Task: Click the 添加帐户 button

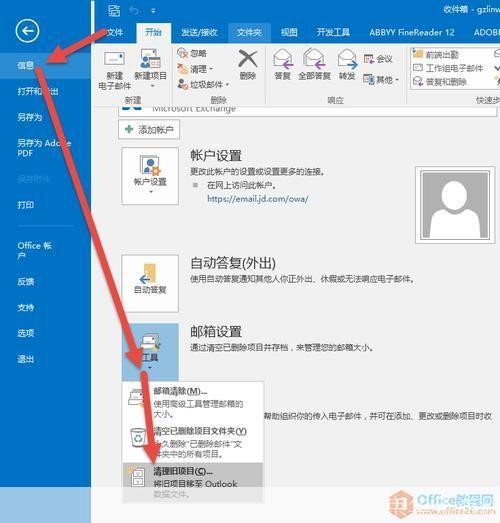Action: pyautogui.click(x=149, y=129)
